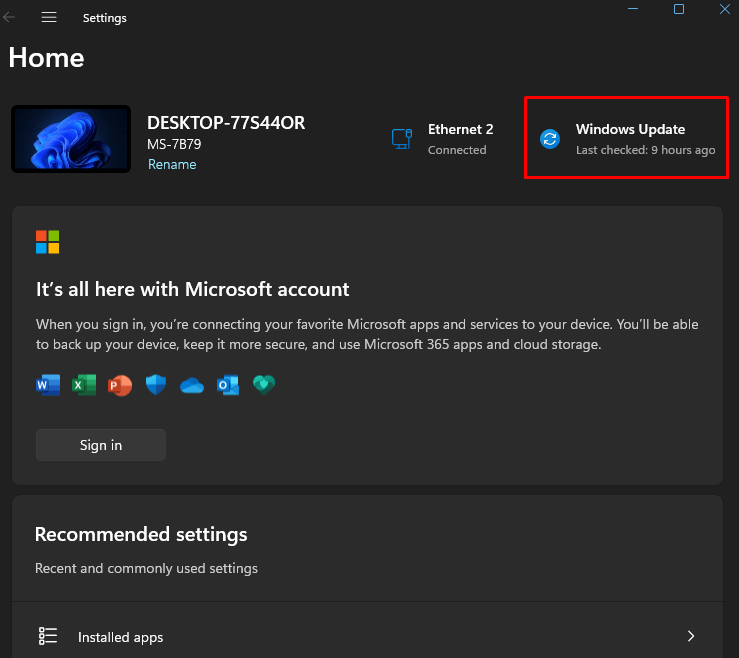The image size is (739, 658).
Task: Click the Installed apps list icon
Action: (x=48, y=636)
